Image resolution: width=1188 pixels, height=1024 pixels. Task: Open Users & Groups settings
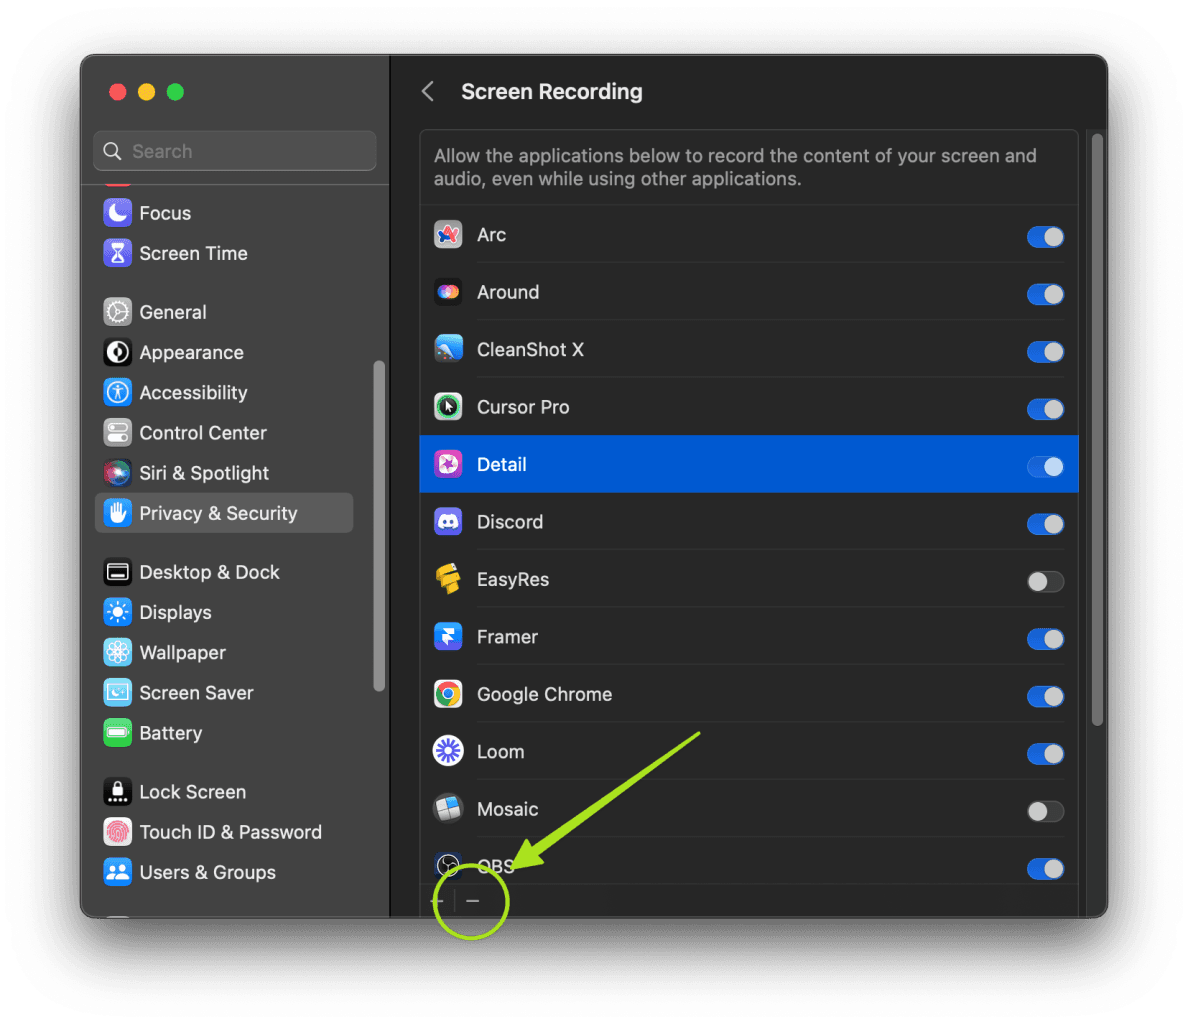coord(224,872)
